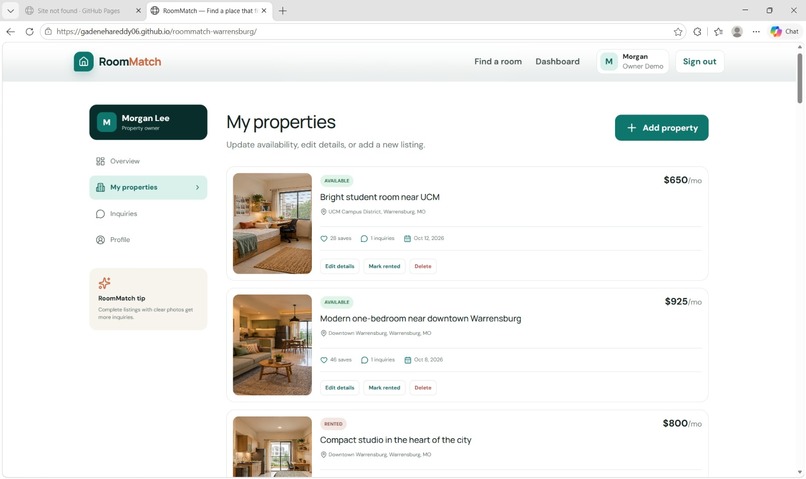Open the Modern one-bedroom photo
This screenshot has width=806, height=479.
click(x=272, y=345)
